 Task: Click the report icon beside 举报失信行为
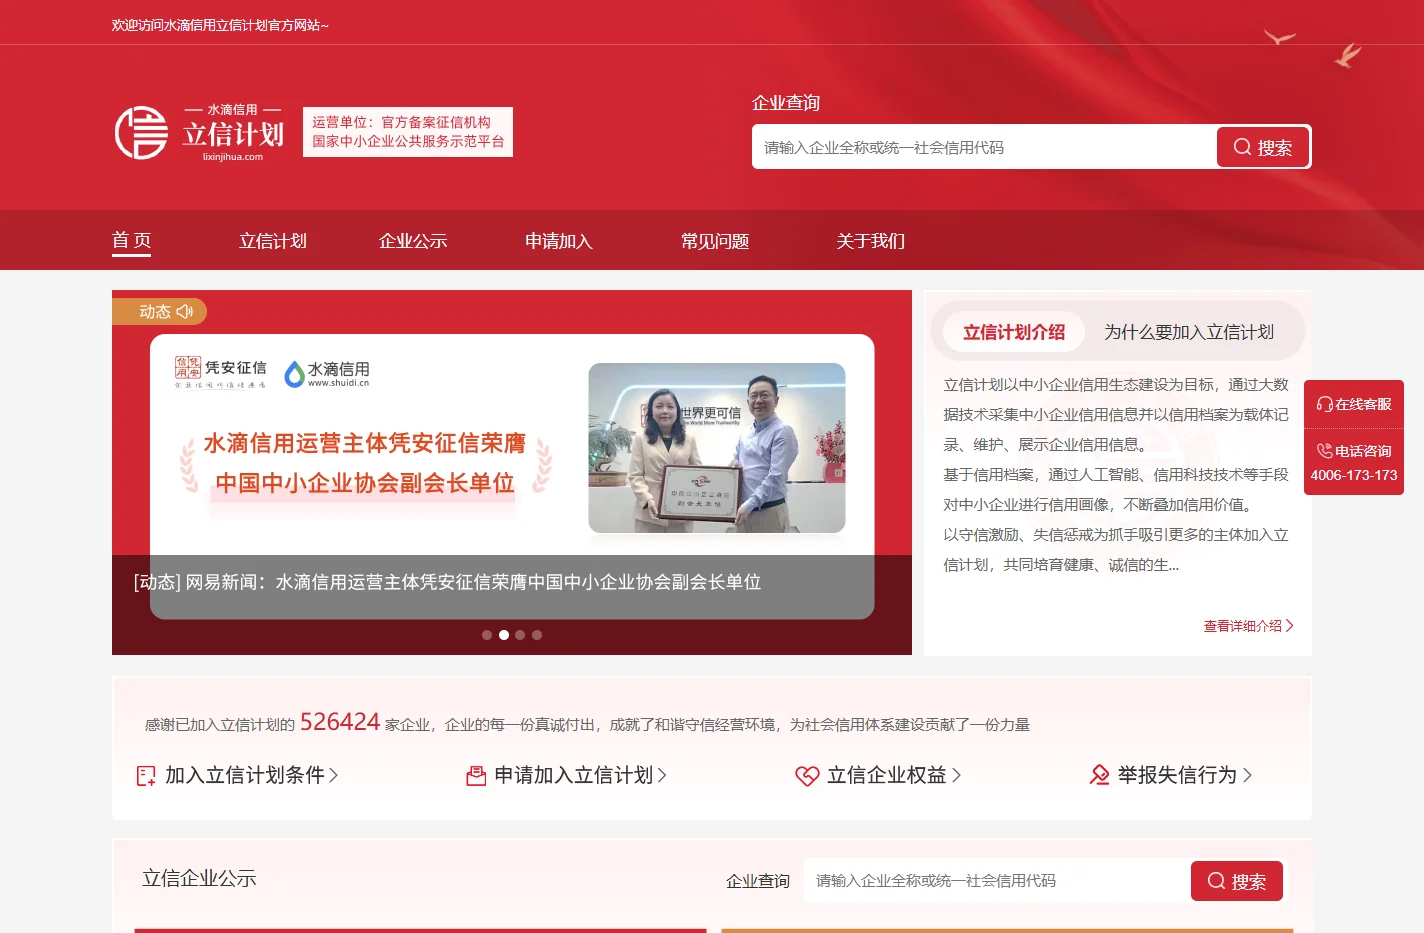(1099, 775)
